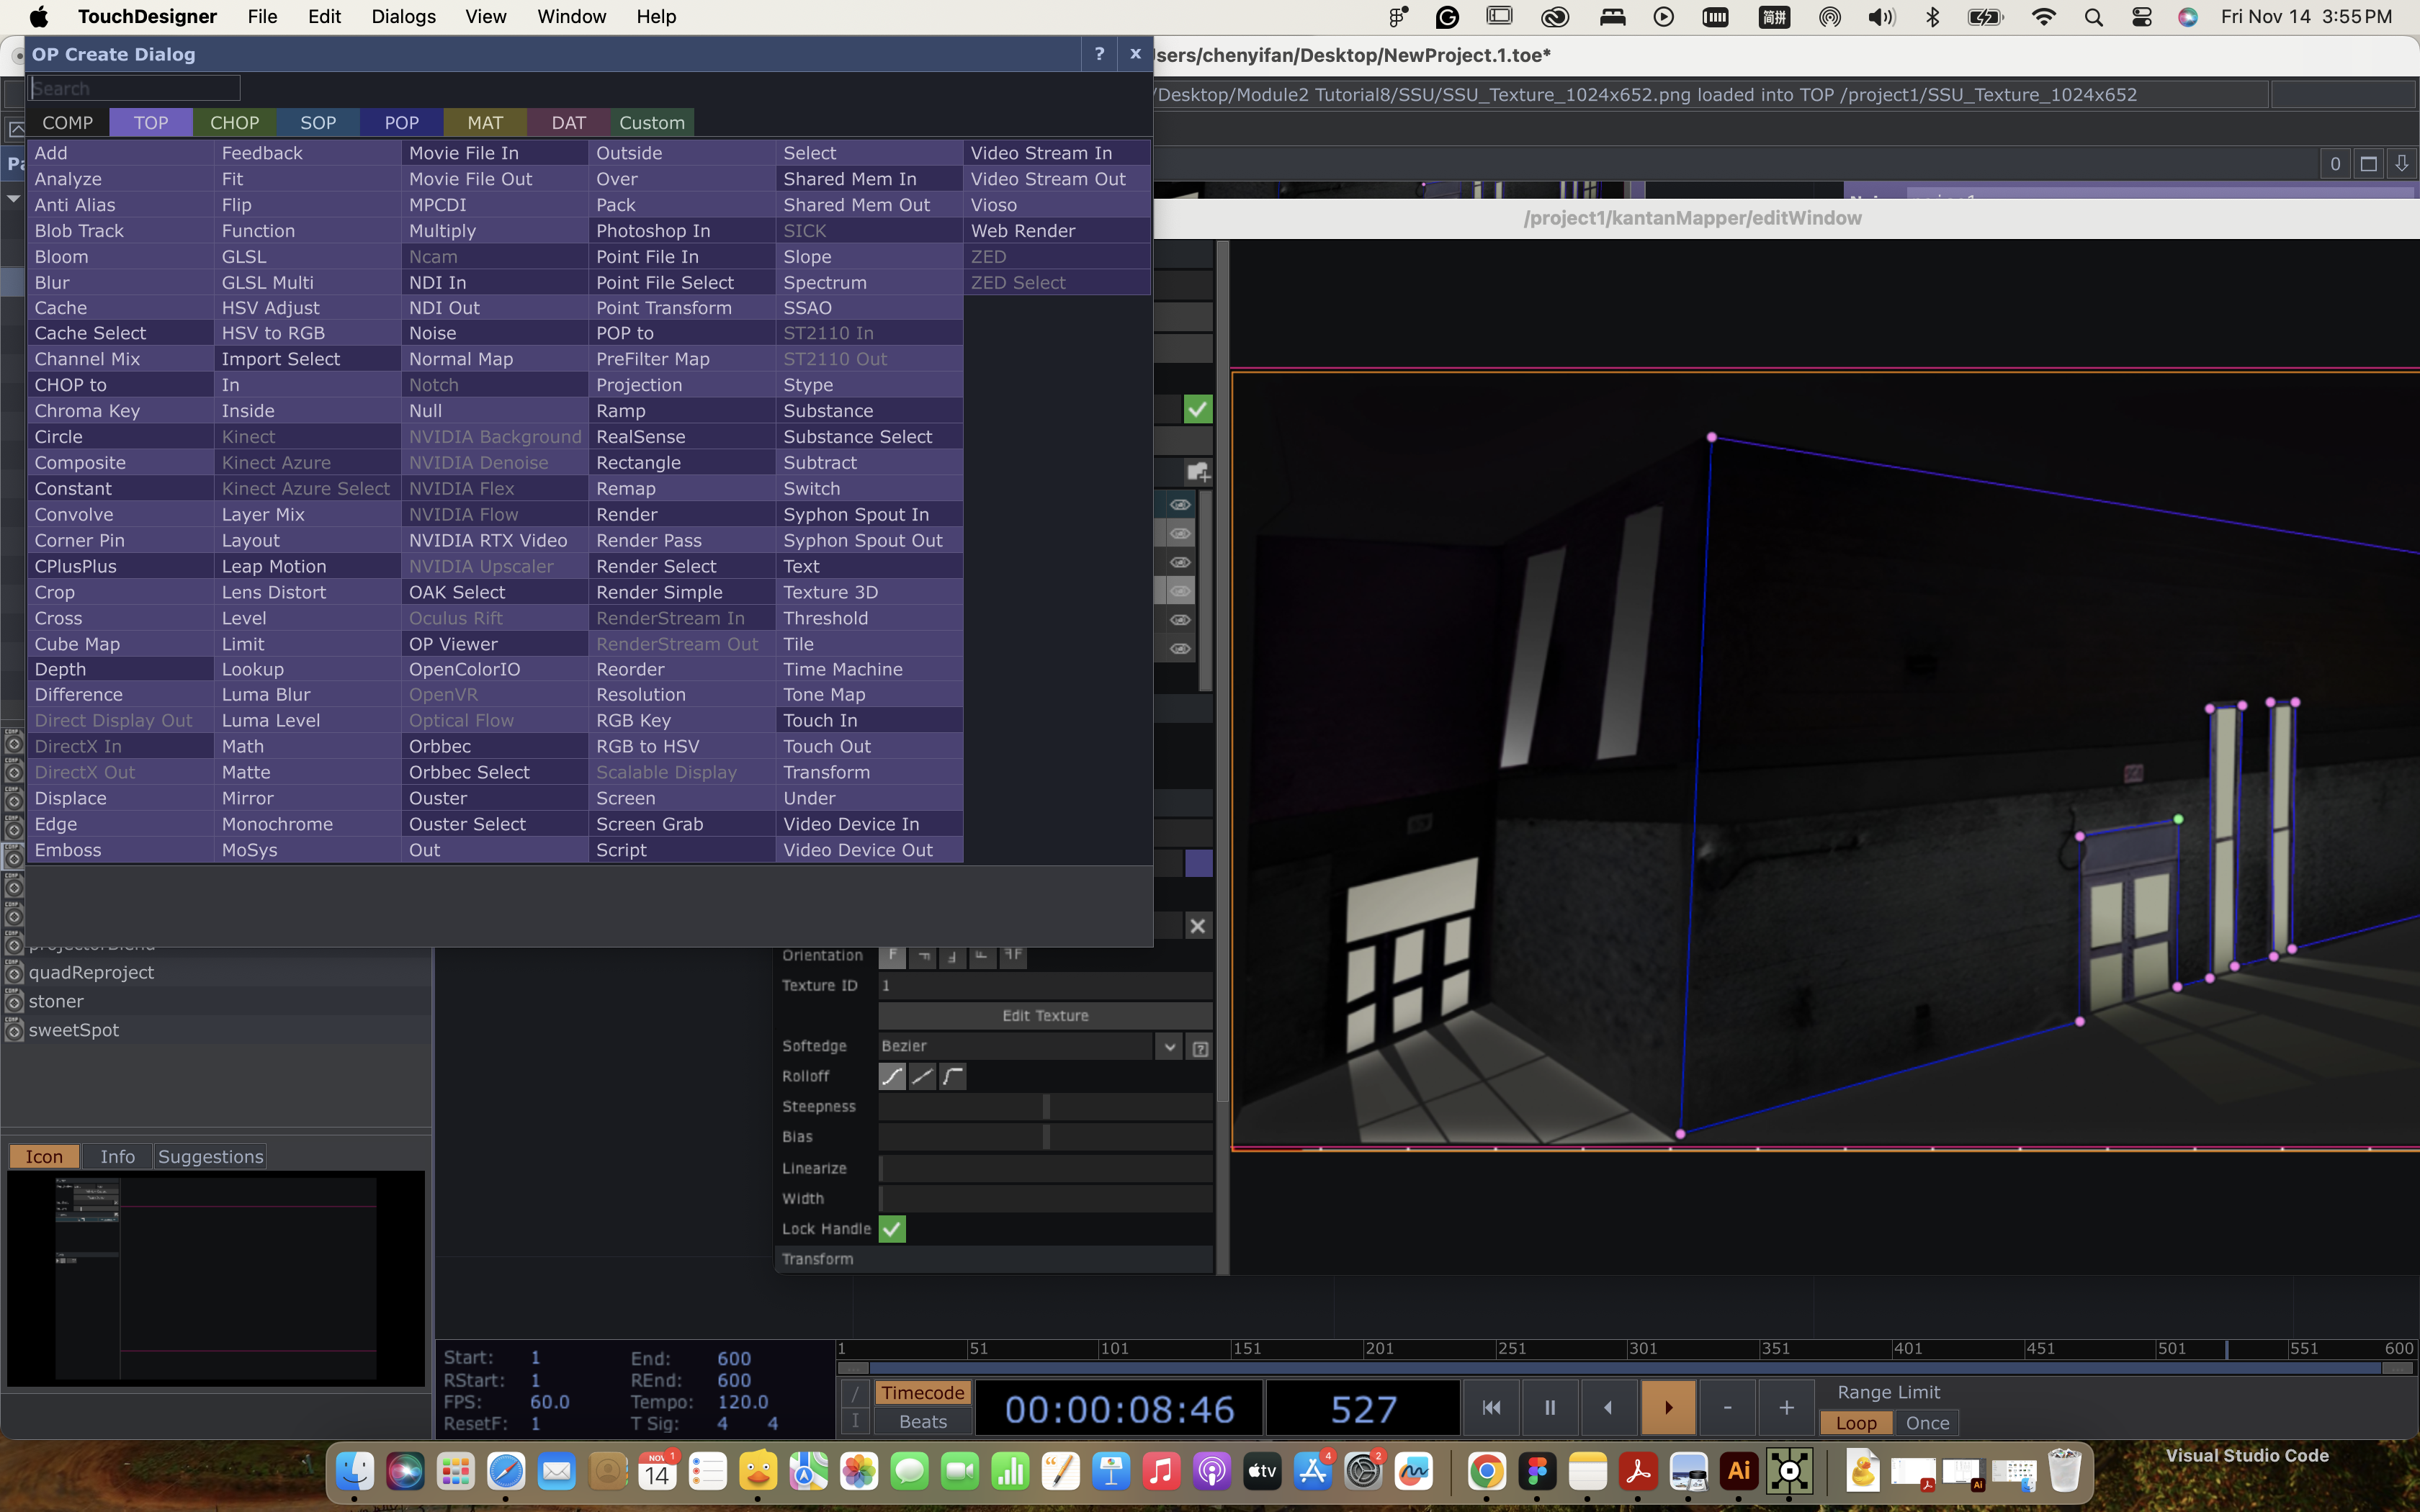Create a Noise TOP operator
Image resolution: width=2420 pixels, height=1512 pixels.
(x=432, y=333)
